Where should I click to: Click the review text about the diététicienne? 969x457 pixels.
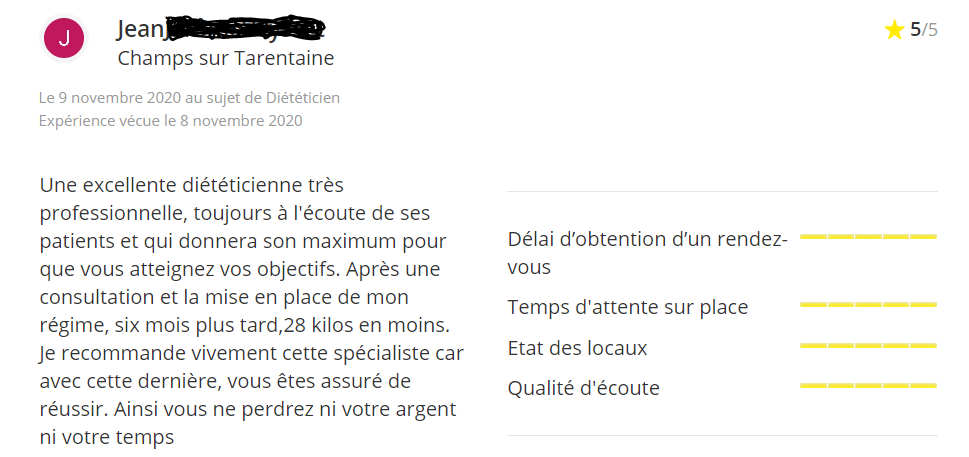(x=248, y=311)
